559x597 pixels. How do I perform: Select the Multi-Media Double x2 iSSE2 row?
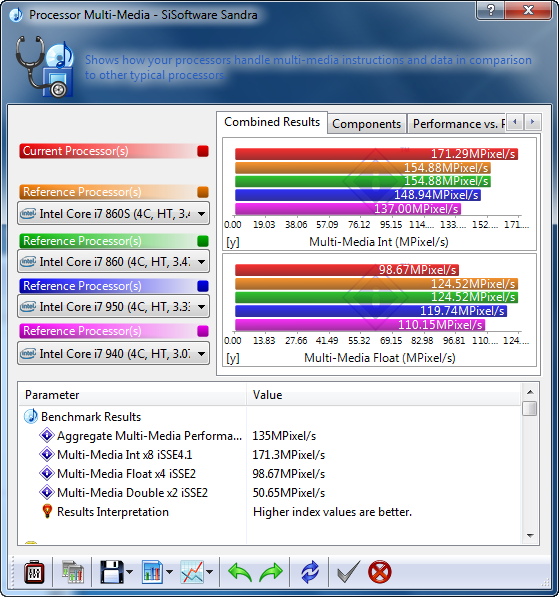point(270,493)
